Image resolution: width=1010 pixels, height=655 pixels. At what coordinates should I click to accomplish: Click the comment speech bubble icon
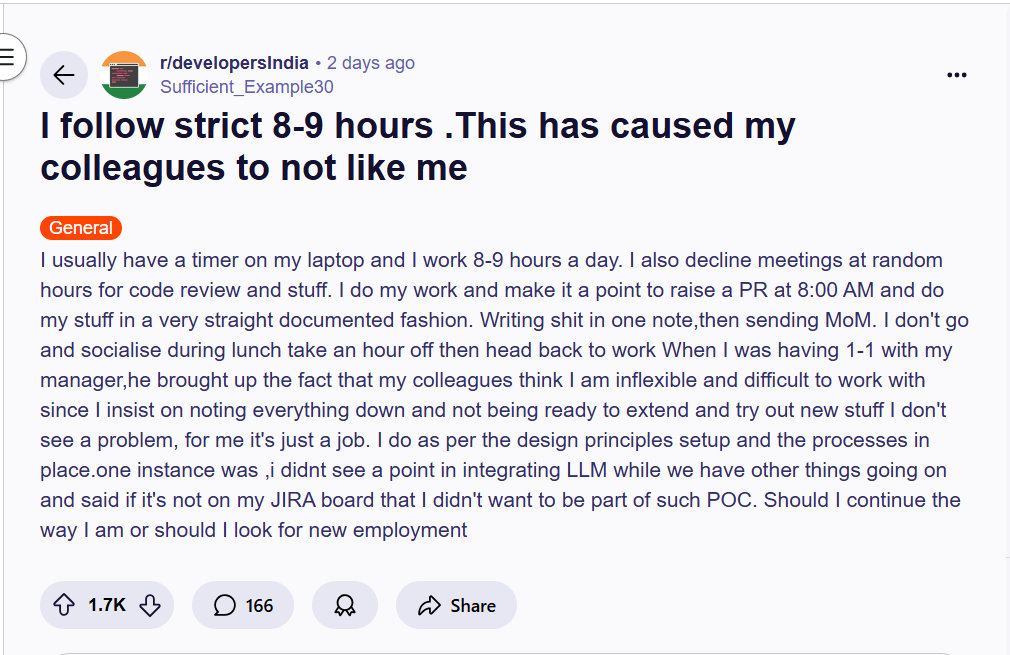(x=226, y=605)
